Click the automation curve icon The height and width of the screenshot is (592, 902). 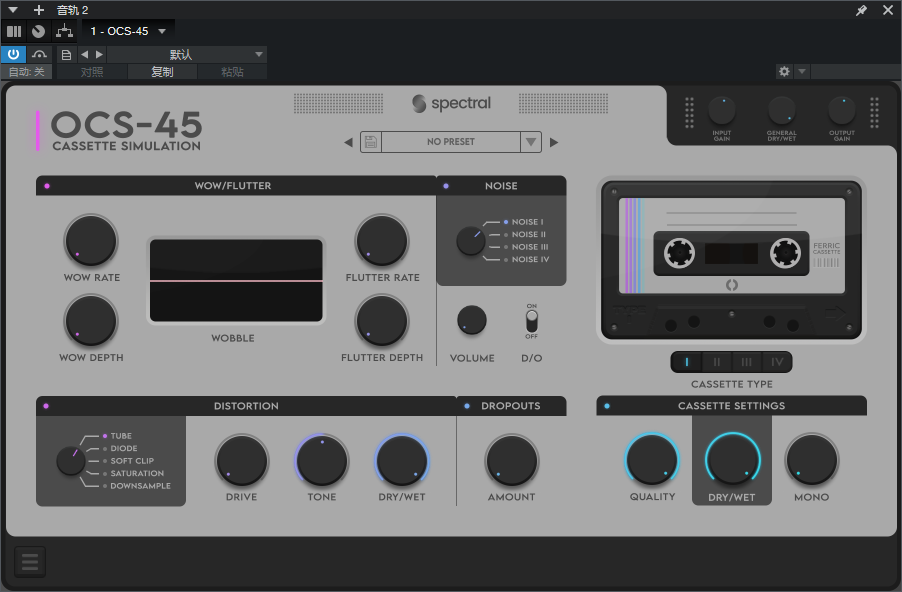tap(39, 54)
